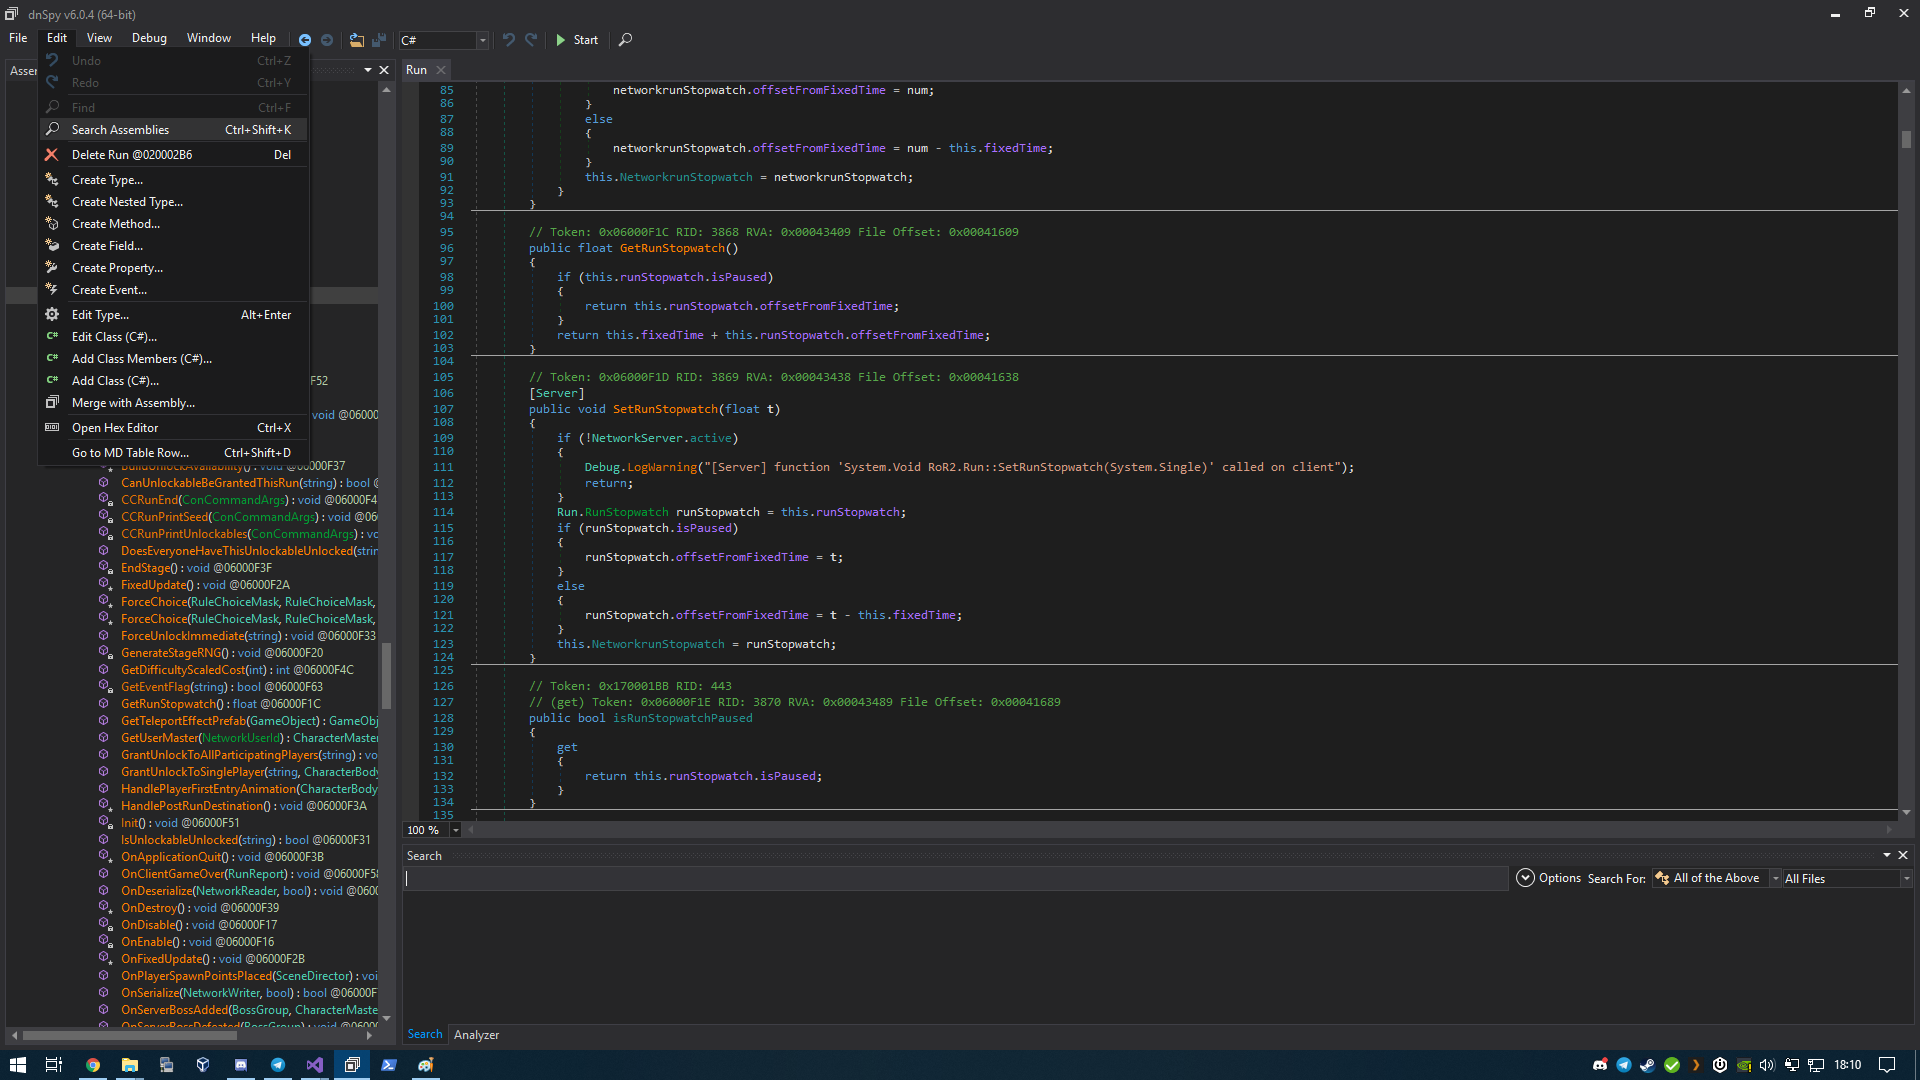Toggle All Files search filter option
The height and width of the screenshot is (1080, 1920).
tap(1833, 877)
